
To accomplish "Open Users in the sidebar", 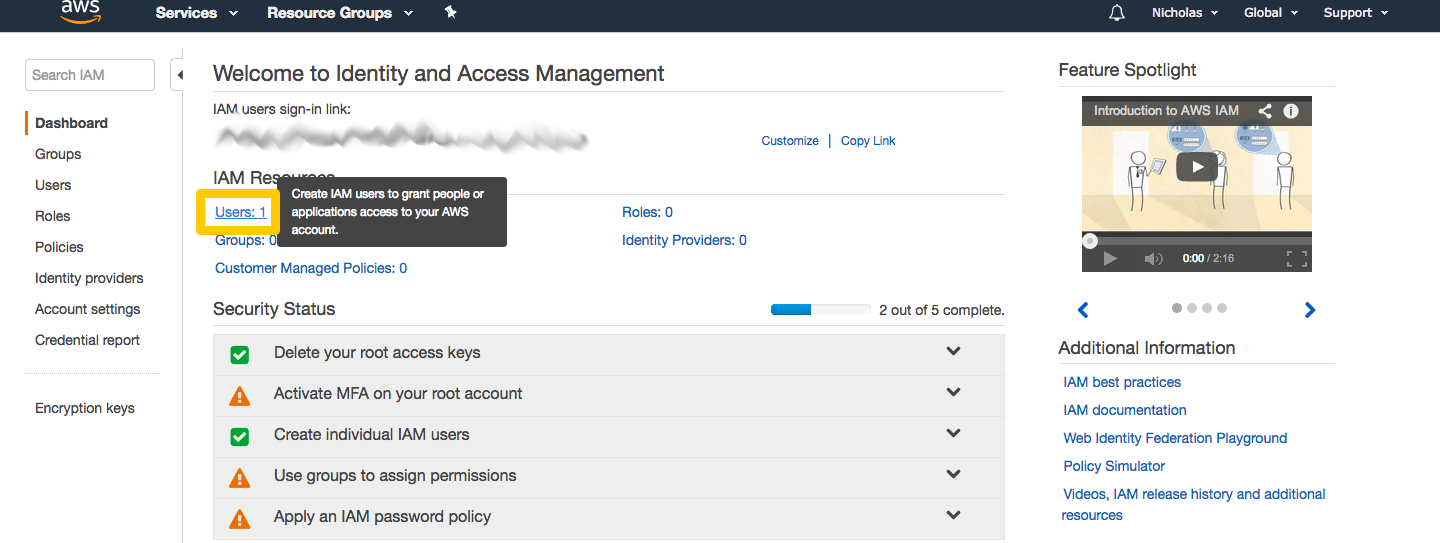I will (x=53, y=185).
